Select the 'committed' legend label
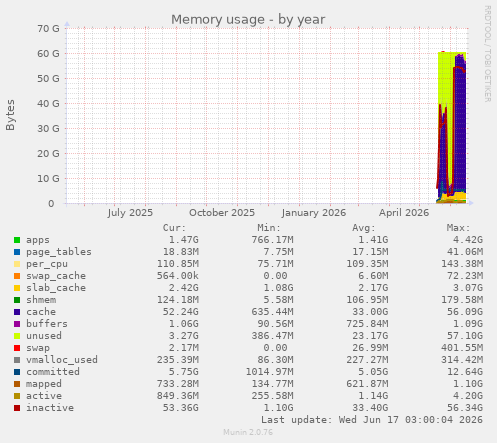 (53, 372)
